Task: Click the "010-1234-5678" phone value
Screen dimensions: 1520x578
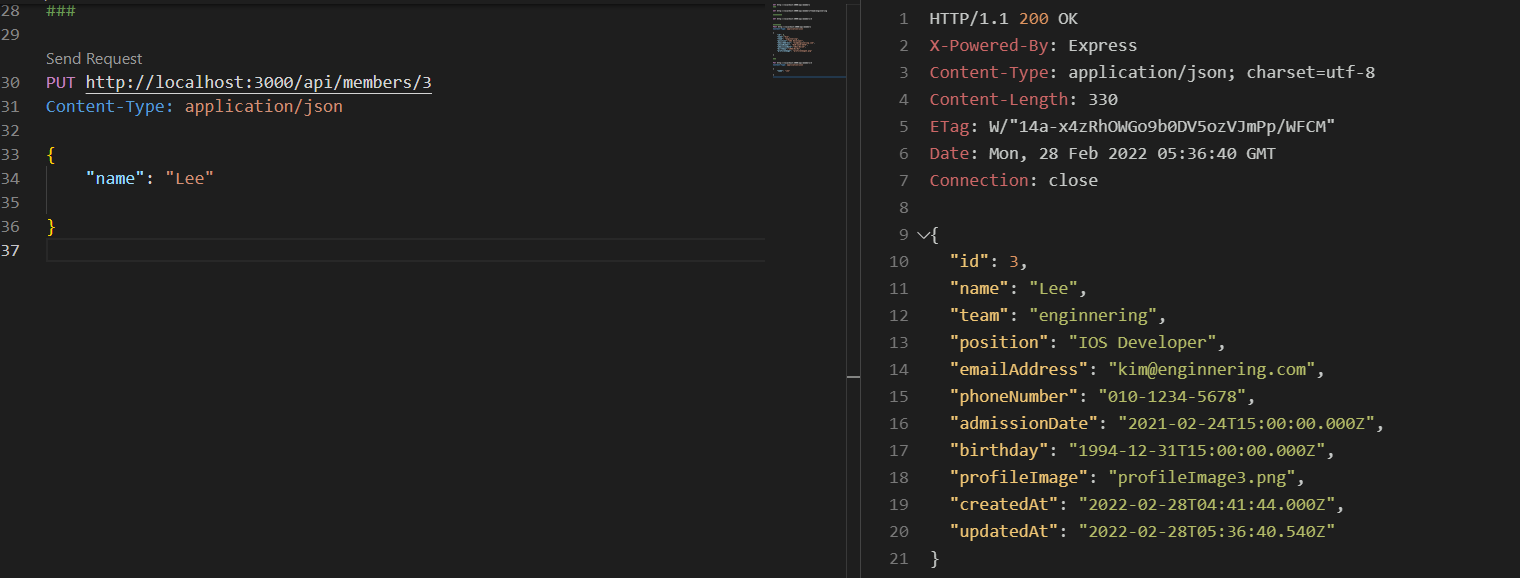Action: pyautogui.click(x=1172, y=397)
